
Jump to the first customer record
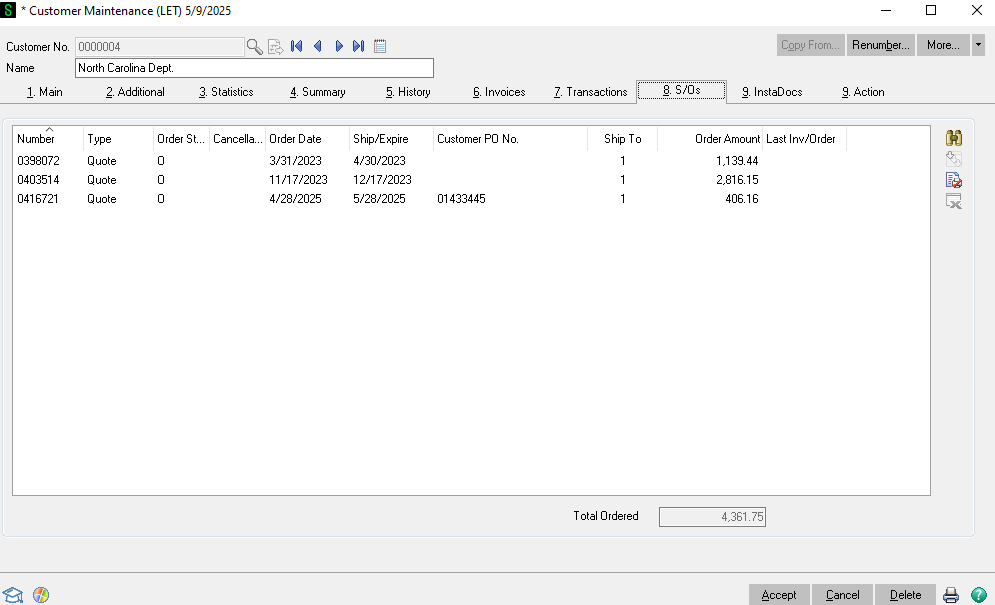pos(297,46)
